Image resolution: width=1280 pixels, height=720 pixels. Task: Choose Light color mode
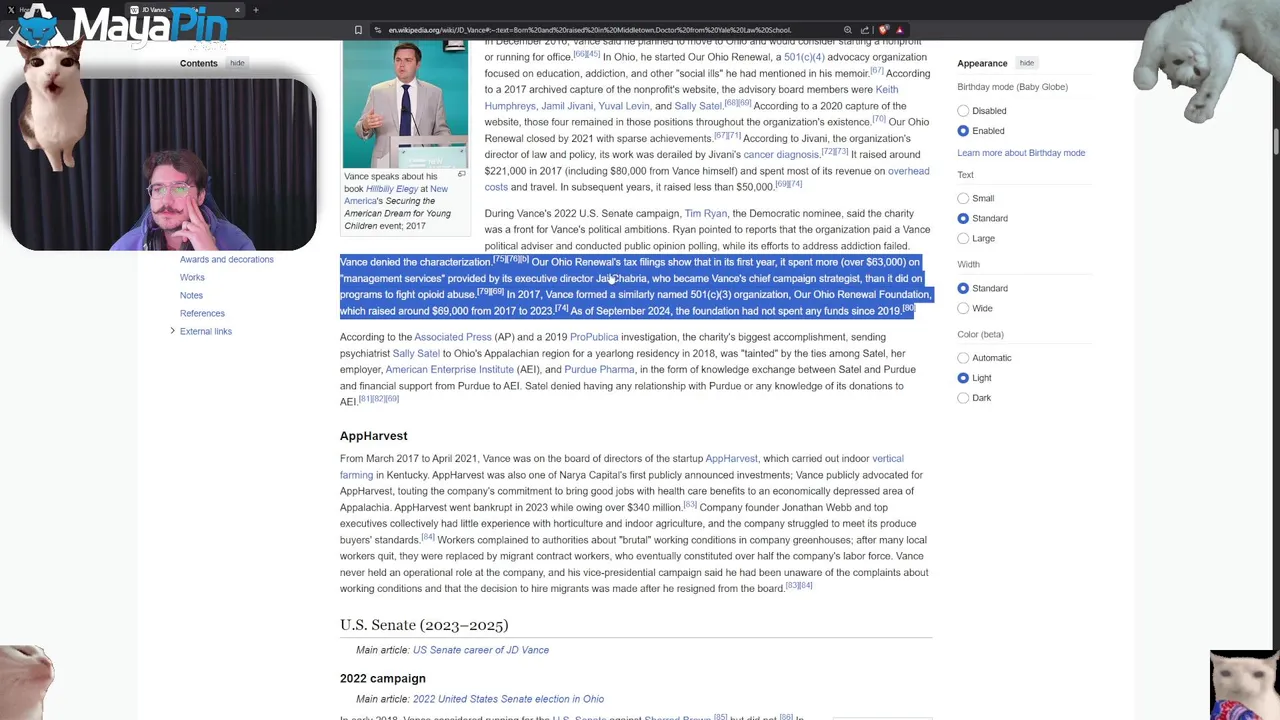(963, 378)
